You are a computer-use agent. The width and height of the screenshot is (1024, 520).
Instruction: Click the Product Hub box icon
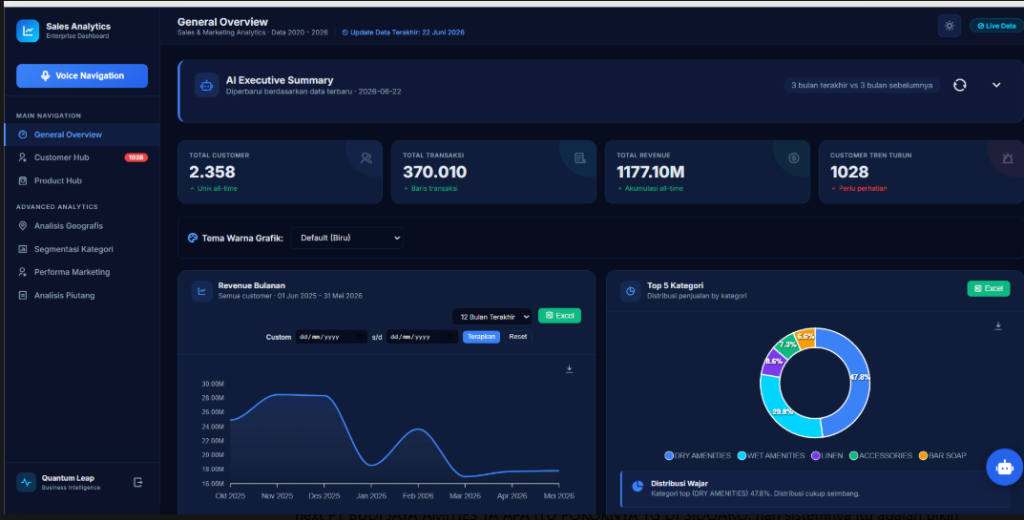[22, 181]
